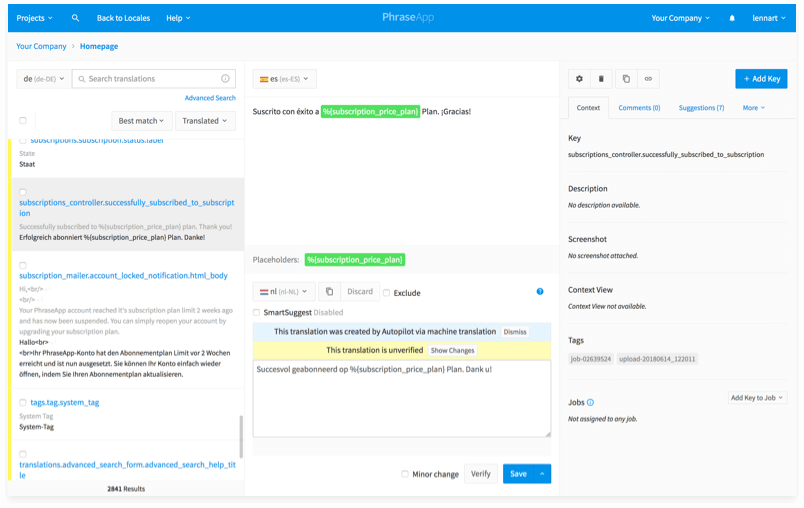Click the green placeholder in Spanish text
The height and width of the screenshot is (508, 804).
370,111
